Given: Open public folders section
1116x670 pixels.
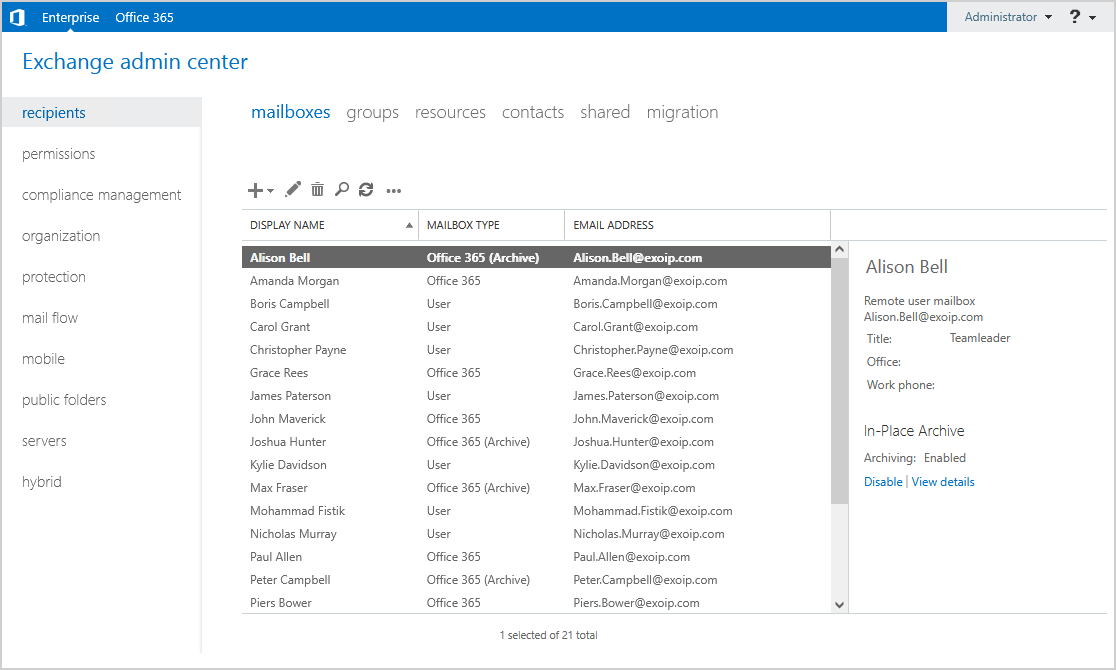Looking at the screenshot, I should pos(64,400).
